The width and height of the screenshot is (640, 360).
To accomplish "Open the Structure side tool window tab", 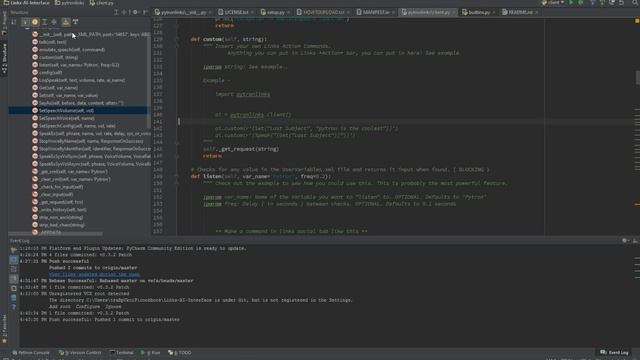I will (x=4, y=60).
